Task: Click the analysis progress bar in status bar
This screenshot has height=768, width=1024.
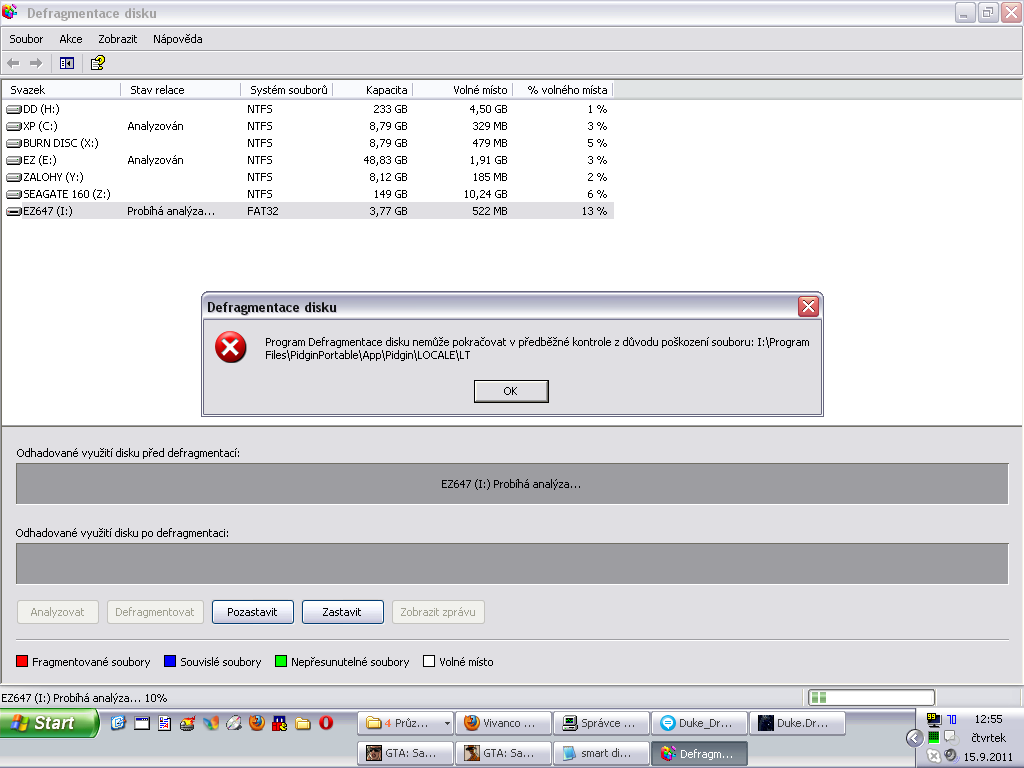Action: (871, 697)
